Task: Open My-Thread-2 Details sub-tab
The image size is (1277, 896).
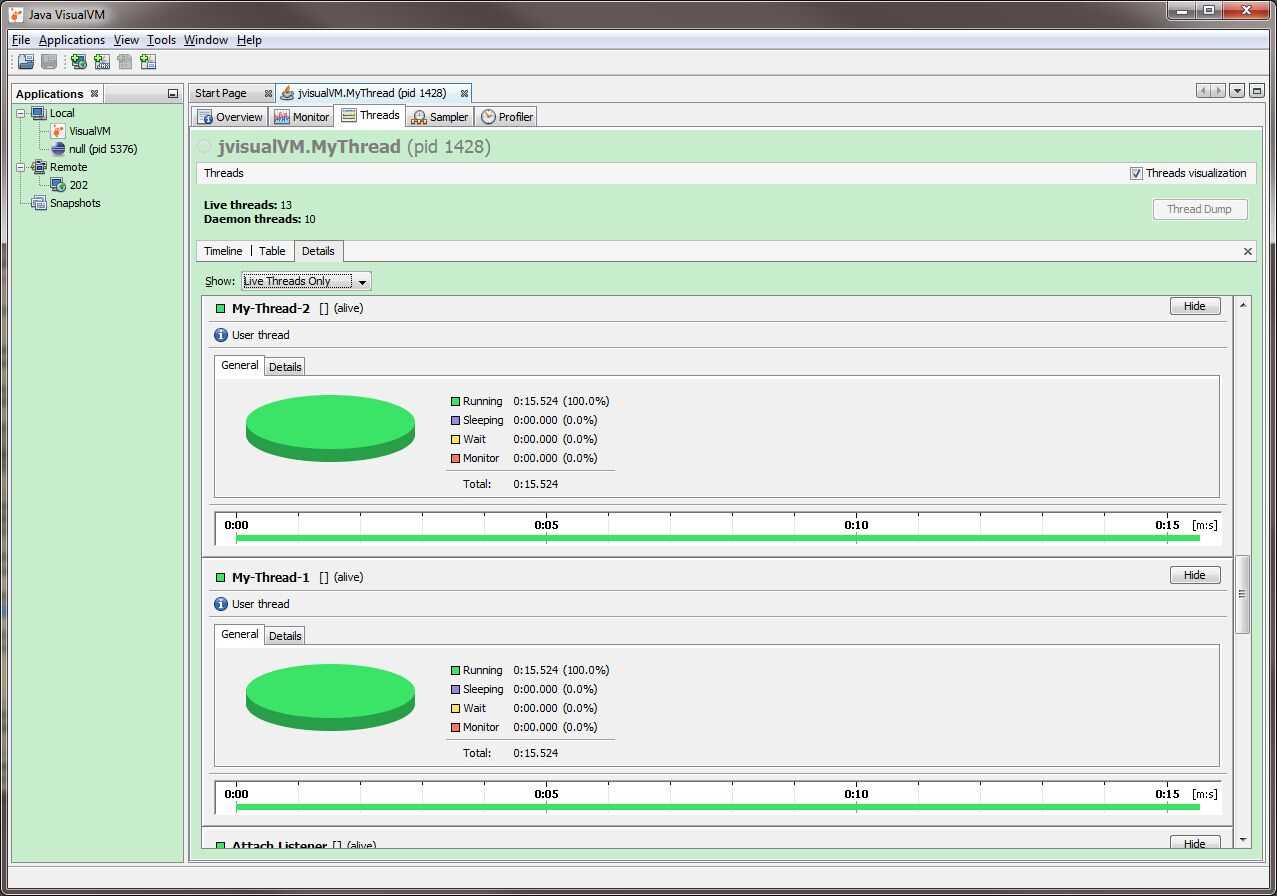Action: tap(285, 367)
